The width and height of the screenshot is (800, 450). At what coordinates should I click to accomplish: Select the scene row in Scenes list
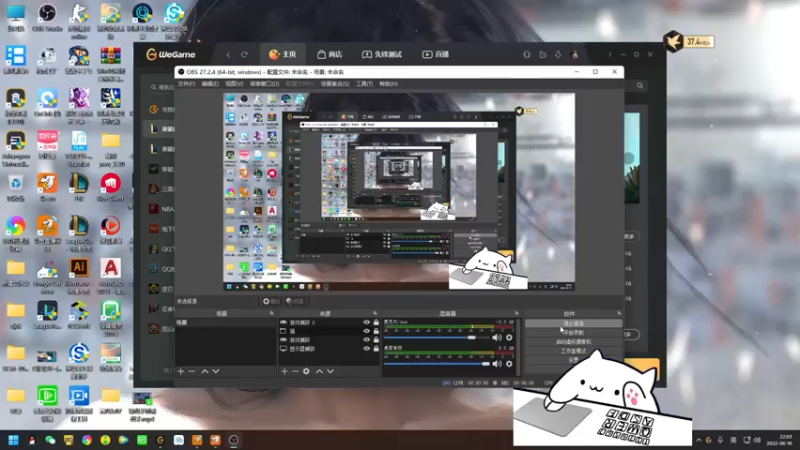[x=225, y=322]
